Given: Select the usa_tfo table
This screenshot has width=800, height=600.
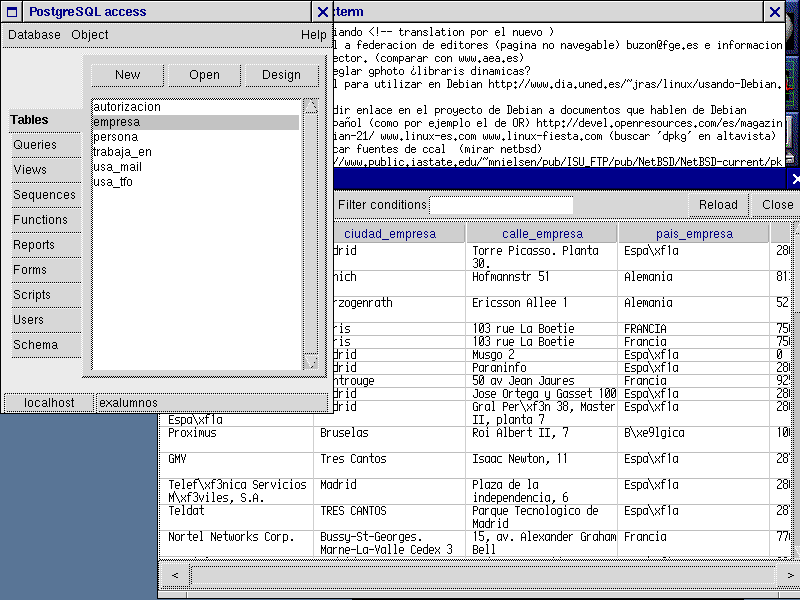Looking at the screenshot, I should (196, 182).
